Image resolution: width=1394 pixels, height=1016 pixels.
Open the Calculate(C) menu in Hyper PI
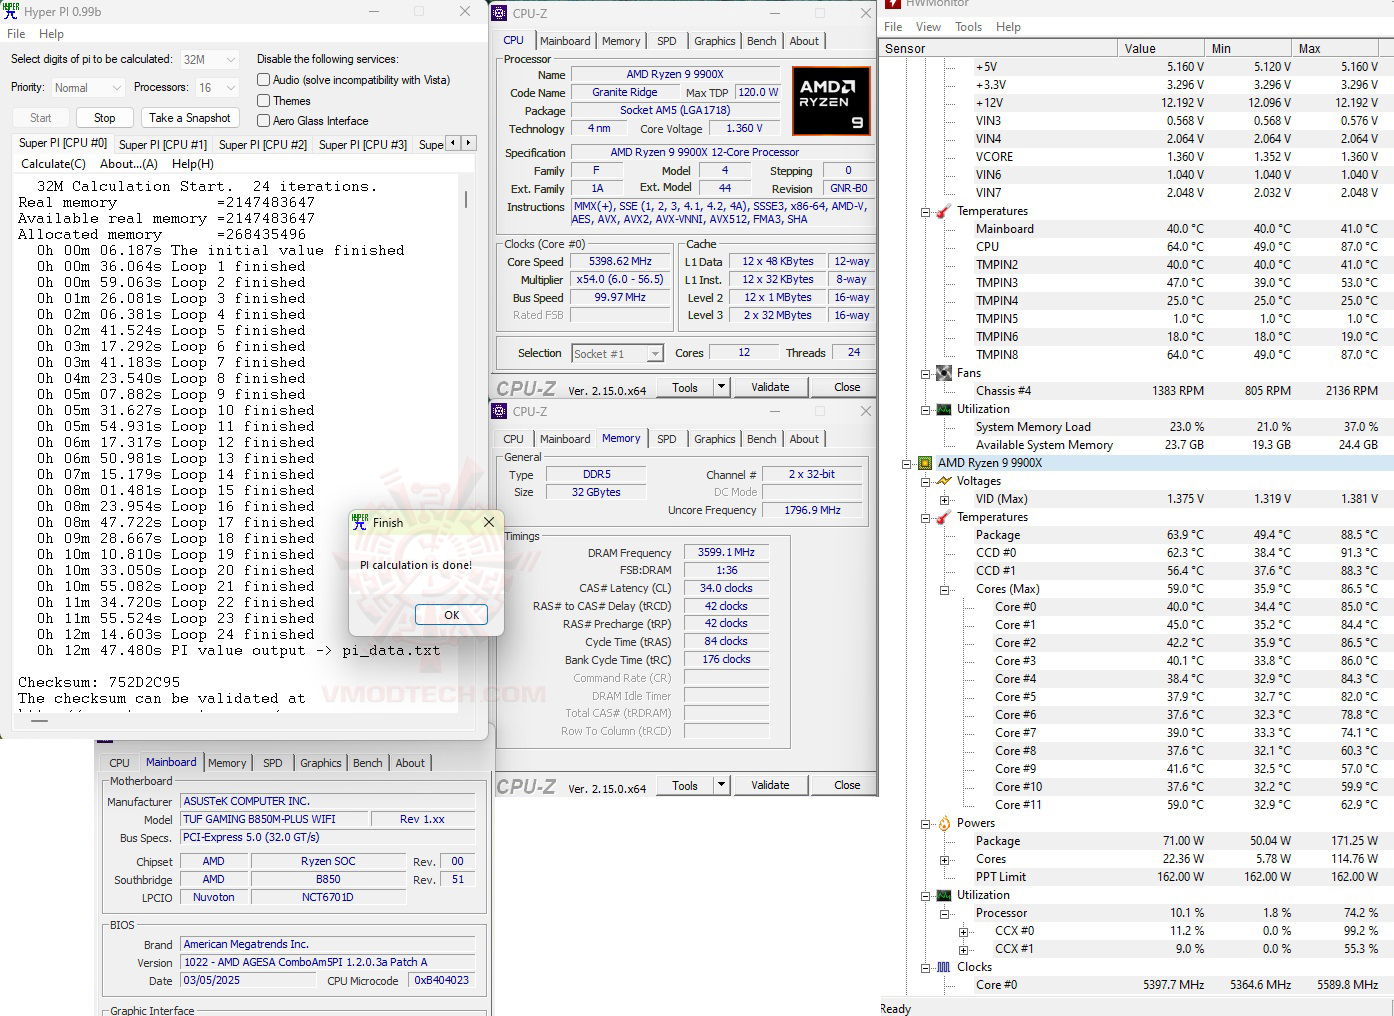[54, 164]
